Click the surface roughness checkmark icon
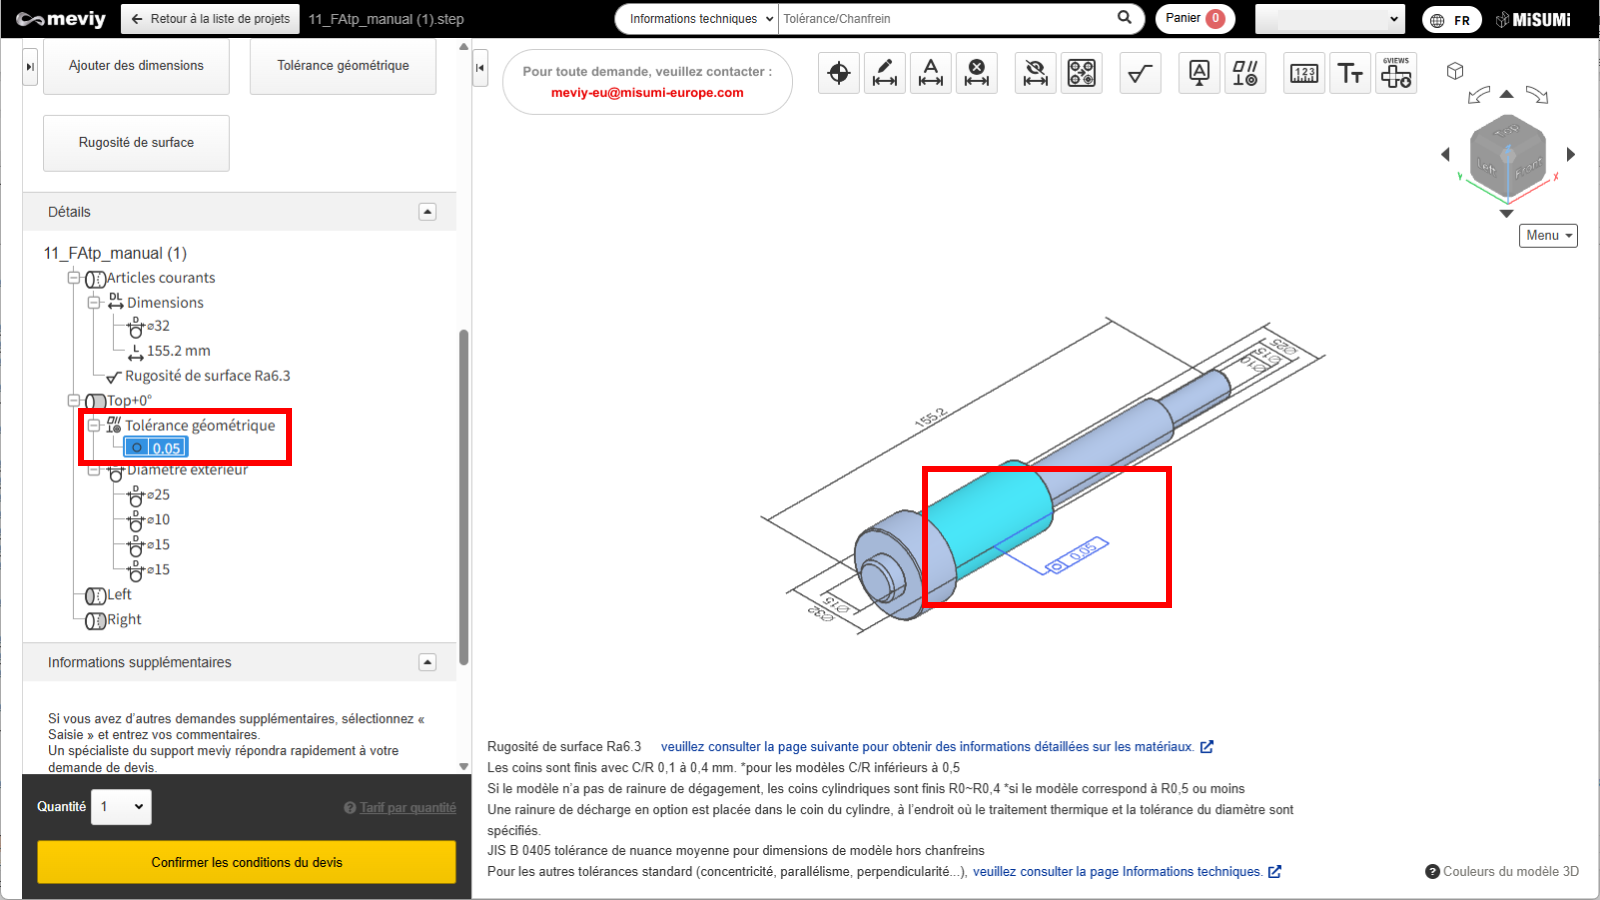The image size is (1600, 900). click(x=1140, y=73)
